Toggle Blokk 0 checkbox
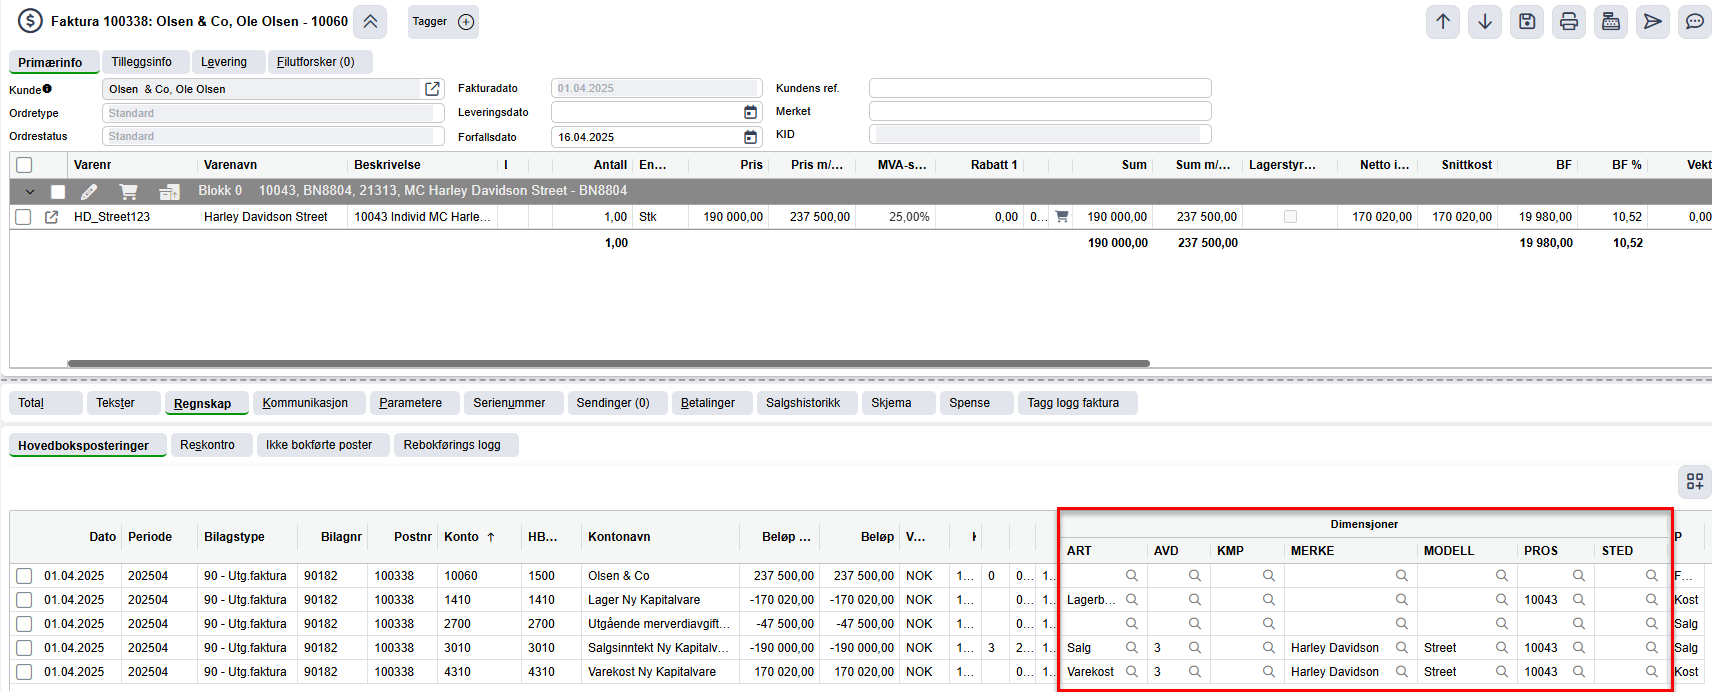The height and width of the screenshot is (692, 1712). click(x=58, y=192)
